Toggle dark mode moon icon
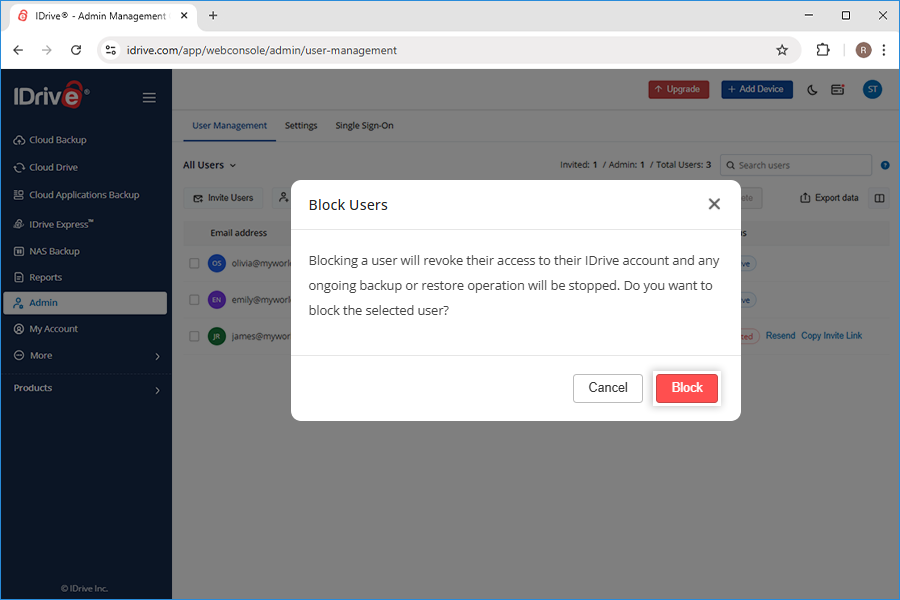The height and width of the screenshot is (600, 900). point(812,90)
